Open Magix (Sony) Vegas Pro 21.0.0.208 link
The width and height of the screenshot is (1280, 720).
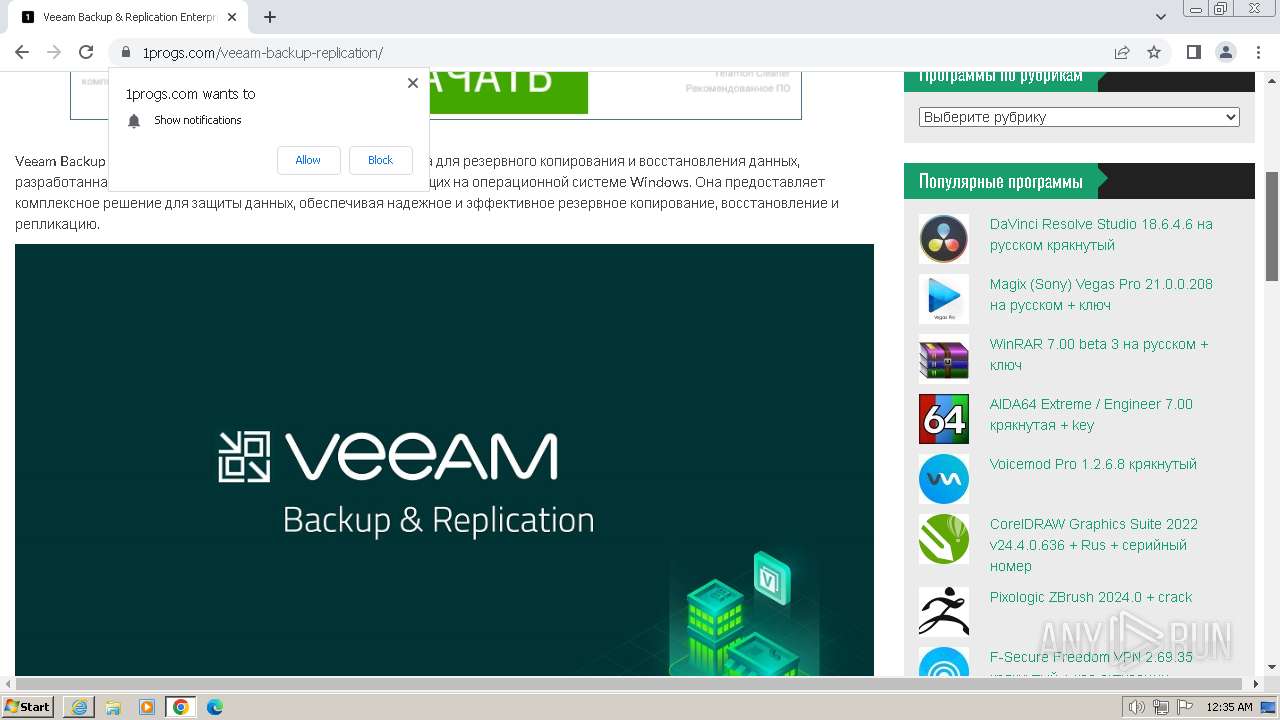point(1101,295)
